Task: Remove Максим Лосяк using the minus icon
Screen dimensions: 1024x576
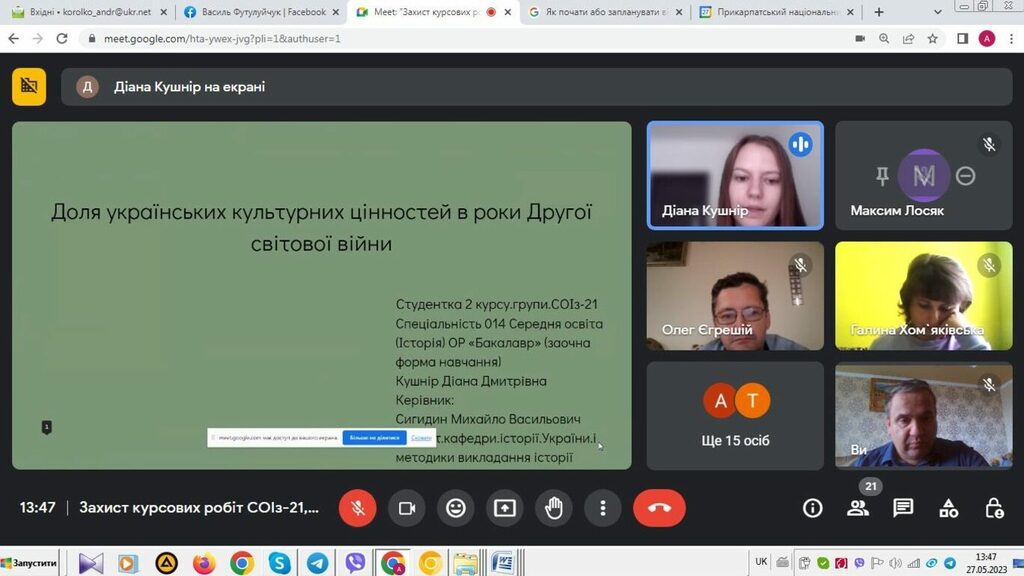Action: point(965,176)
